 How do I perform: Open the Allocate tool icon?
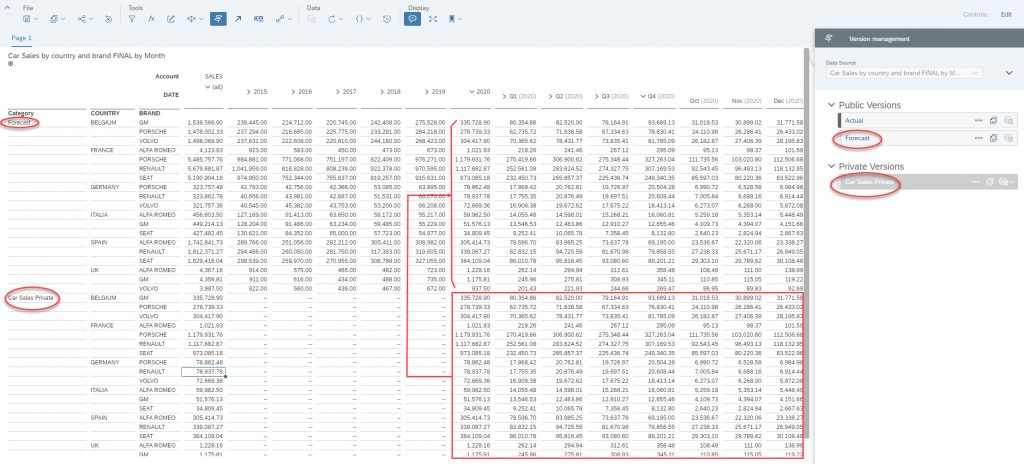coord(191,19)
